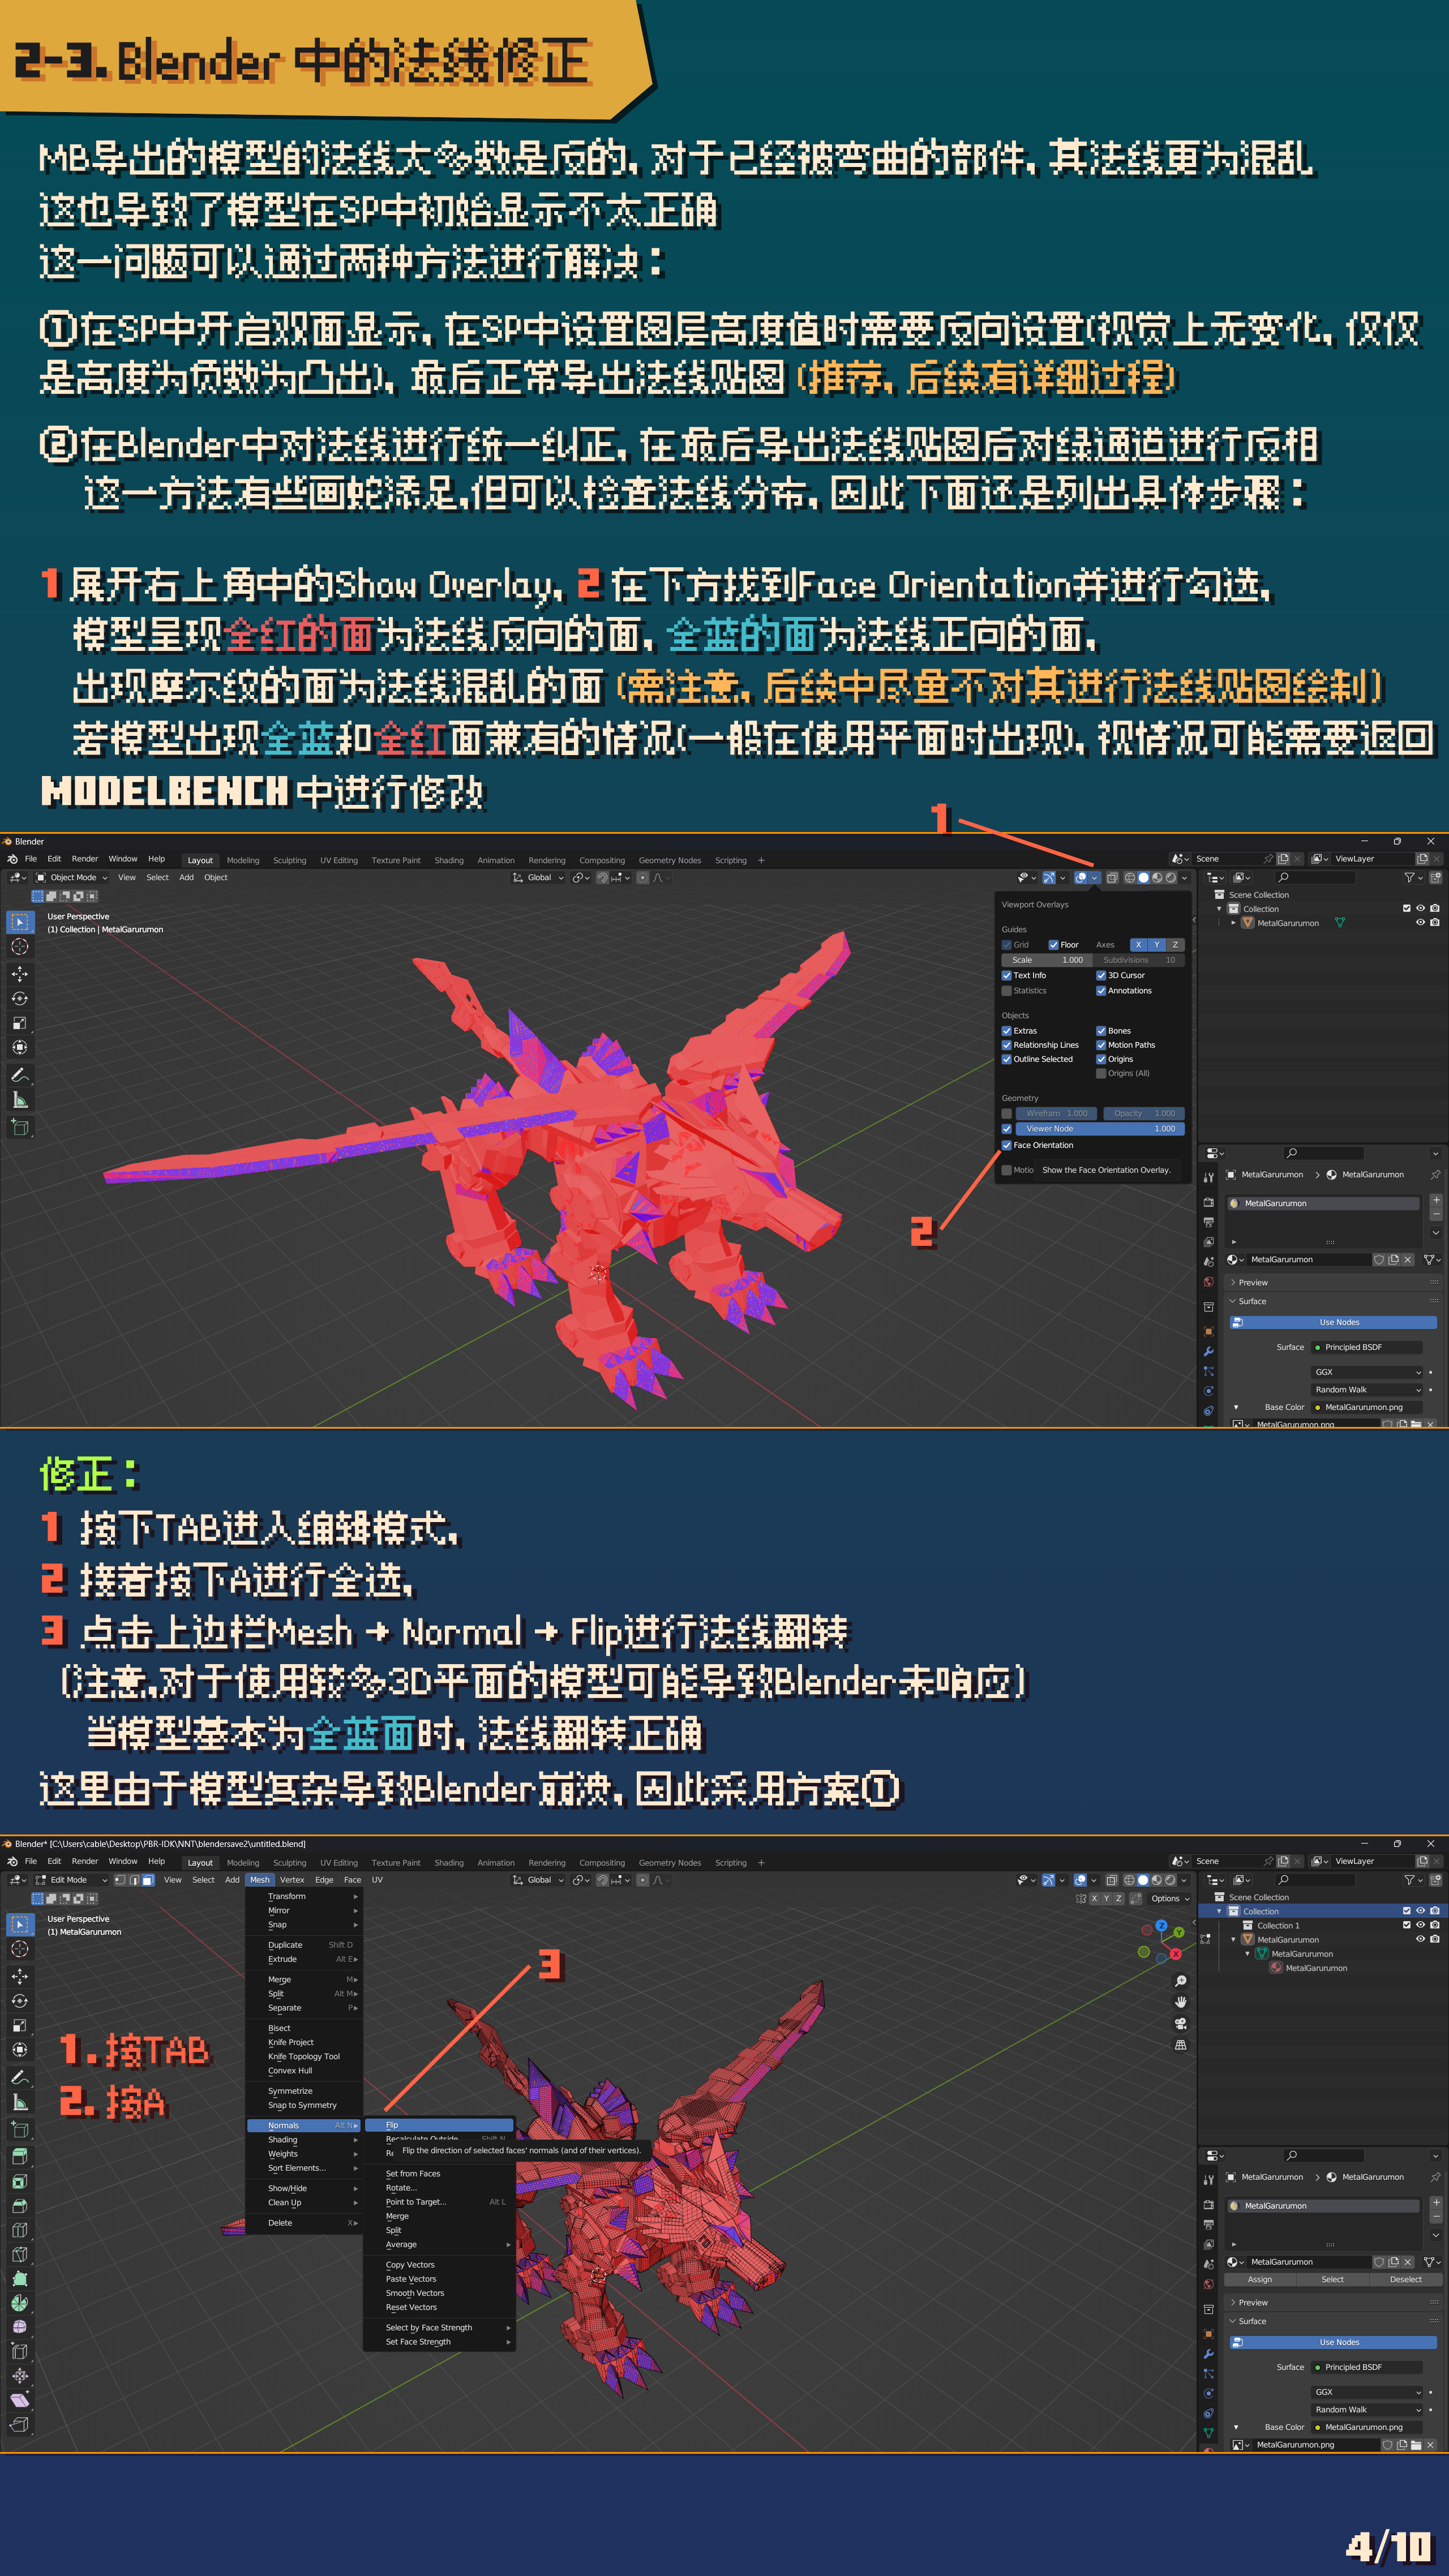The width and height of the screenshot is (1449, 2576).
Task: Toggle X-Ray icon in upper viewport header
Action: pos(1112,878)
